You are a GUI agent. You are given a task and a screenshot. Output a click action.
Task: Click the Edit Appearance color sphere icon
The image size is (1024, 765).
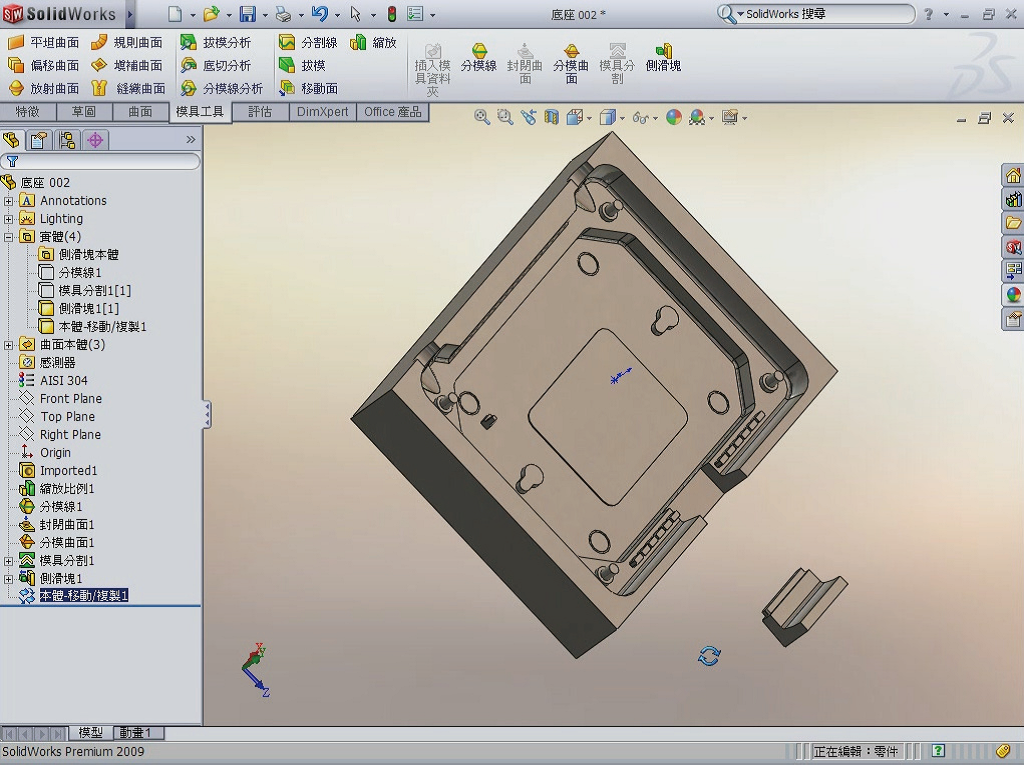coord(674,118)
